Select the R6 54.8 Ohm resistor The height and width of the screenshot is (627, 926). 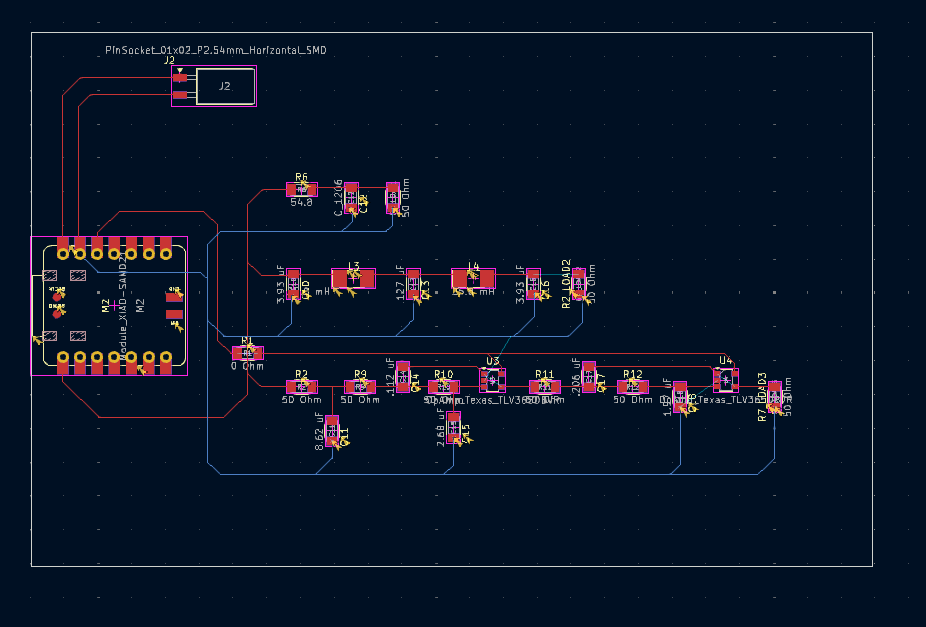302,188
